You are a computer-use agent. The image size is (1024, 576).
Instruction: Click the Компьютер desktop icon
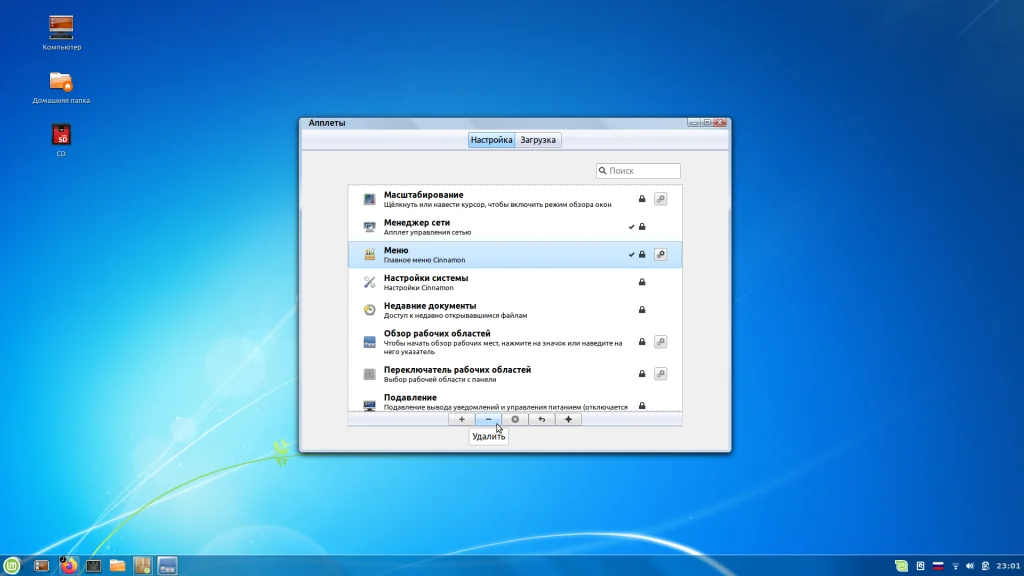point(61,27)
